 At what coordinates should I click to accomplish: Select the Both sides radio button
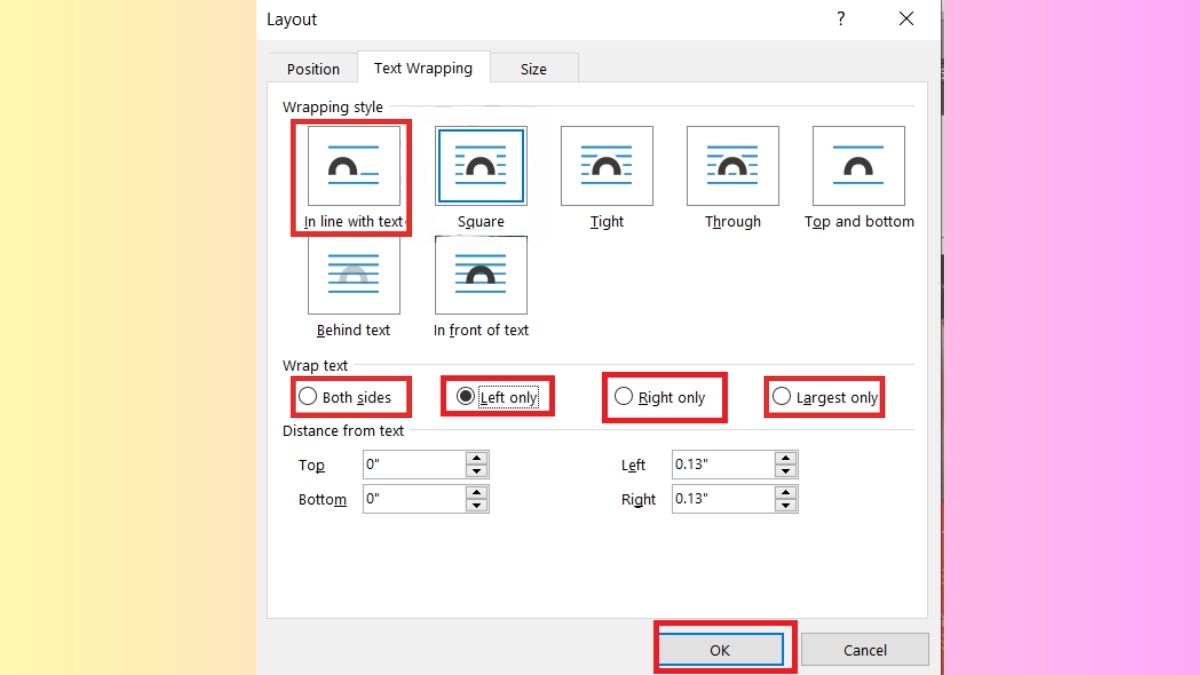point(308,397)
